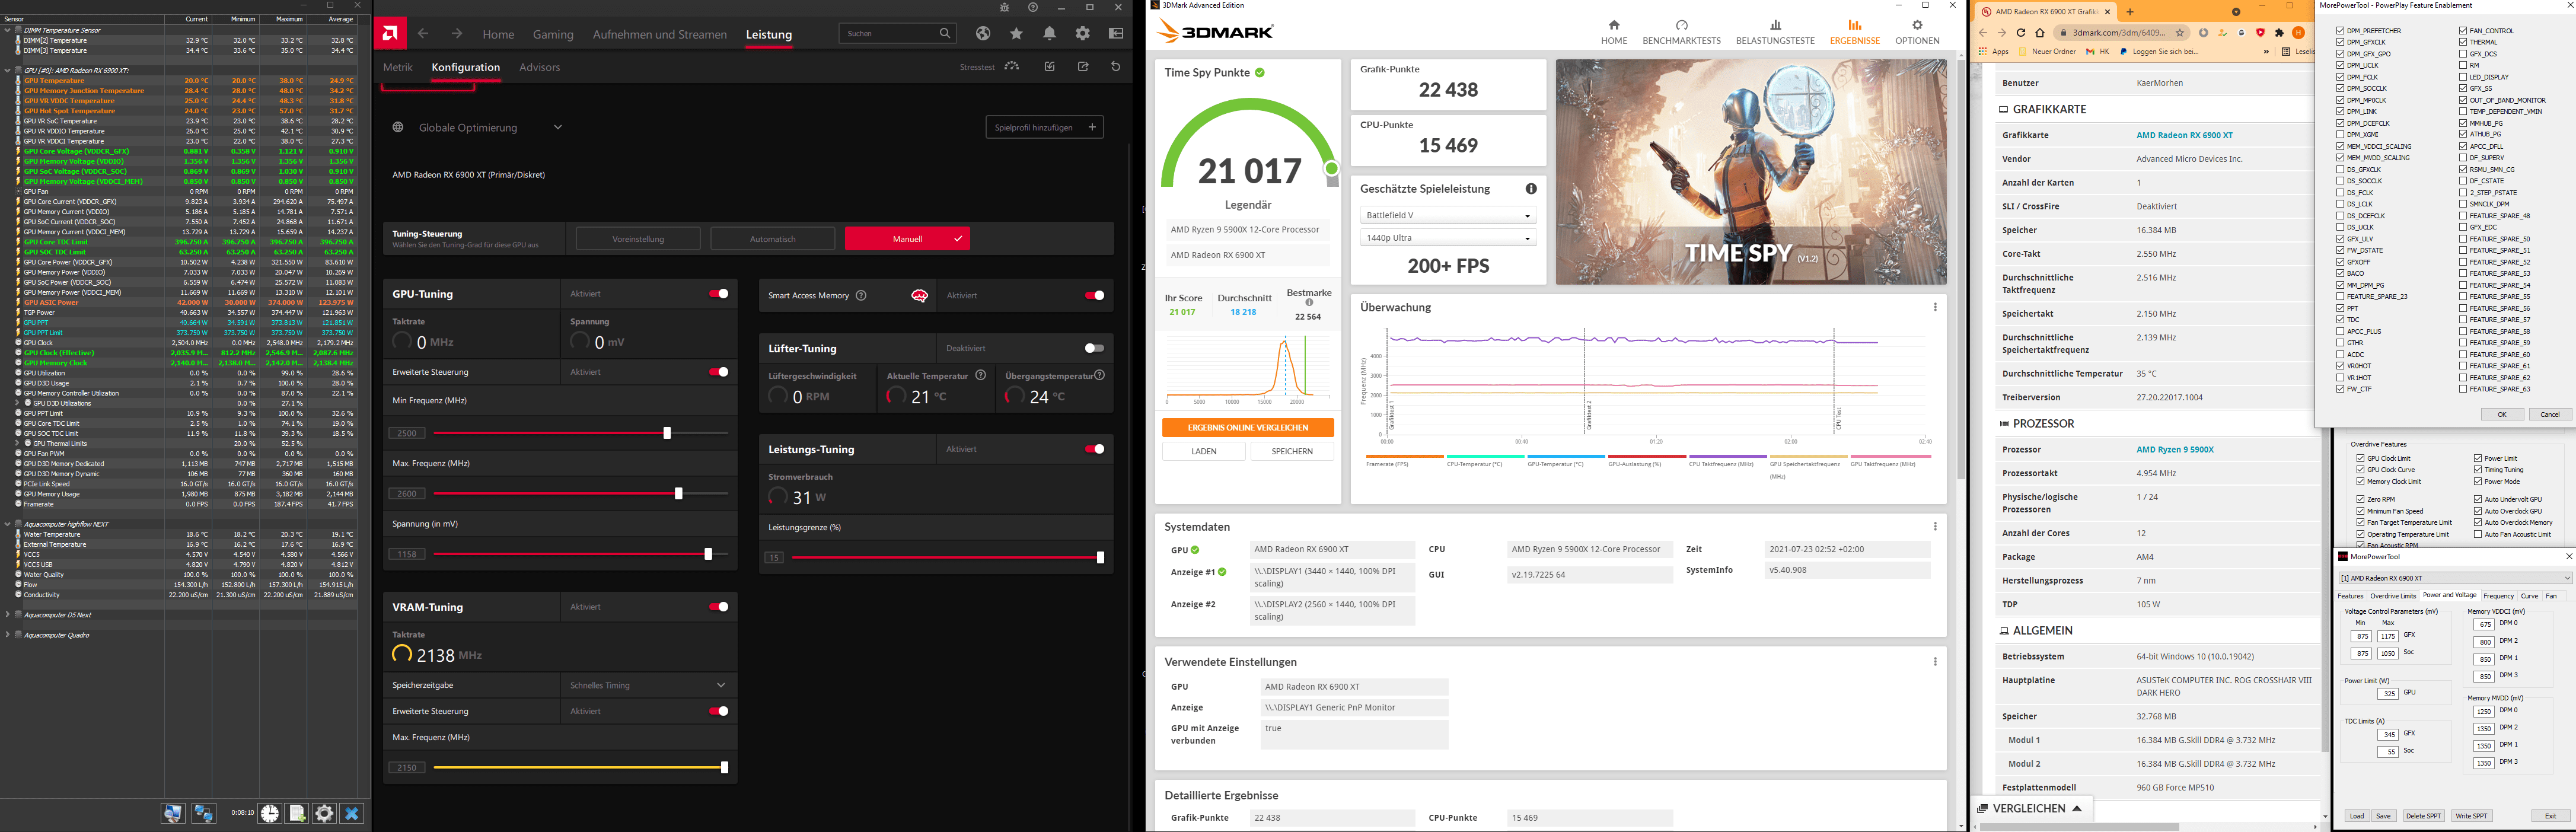Click the HWiNFO log file icon
The height and width of the screenshot is (832, 2576).
(297, 814)
